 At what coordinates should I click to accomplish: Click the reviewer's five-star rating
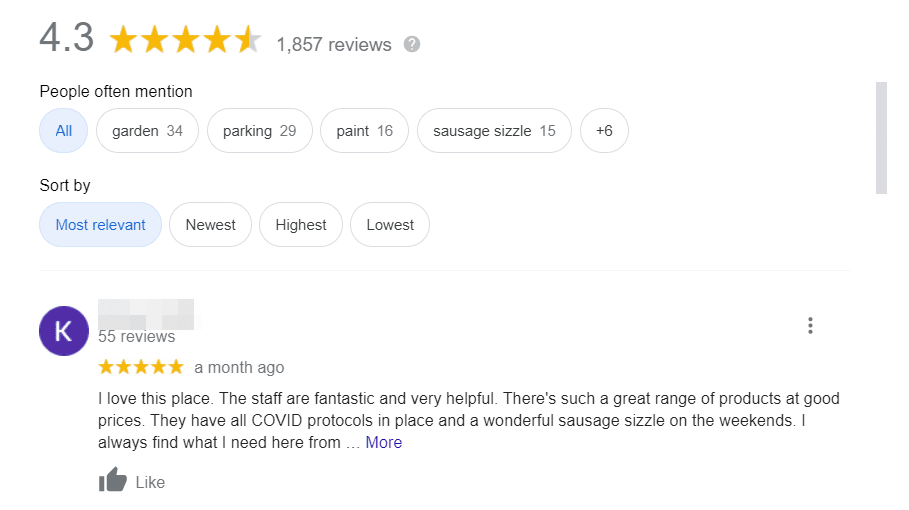point(141,367)
